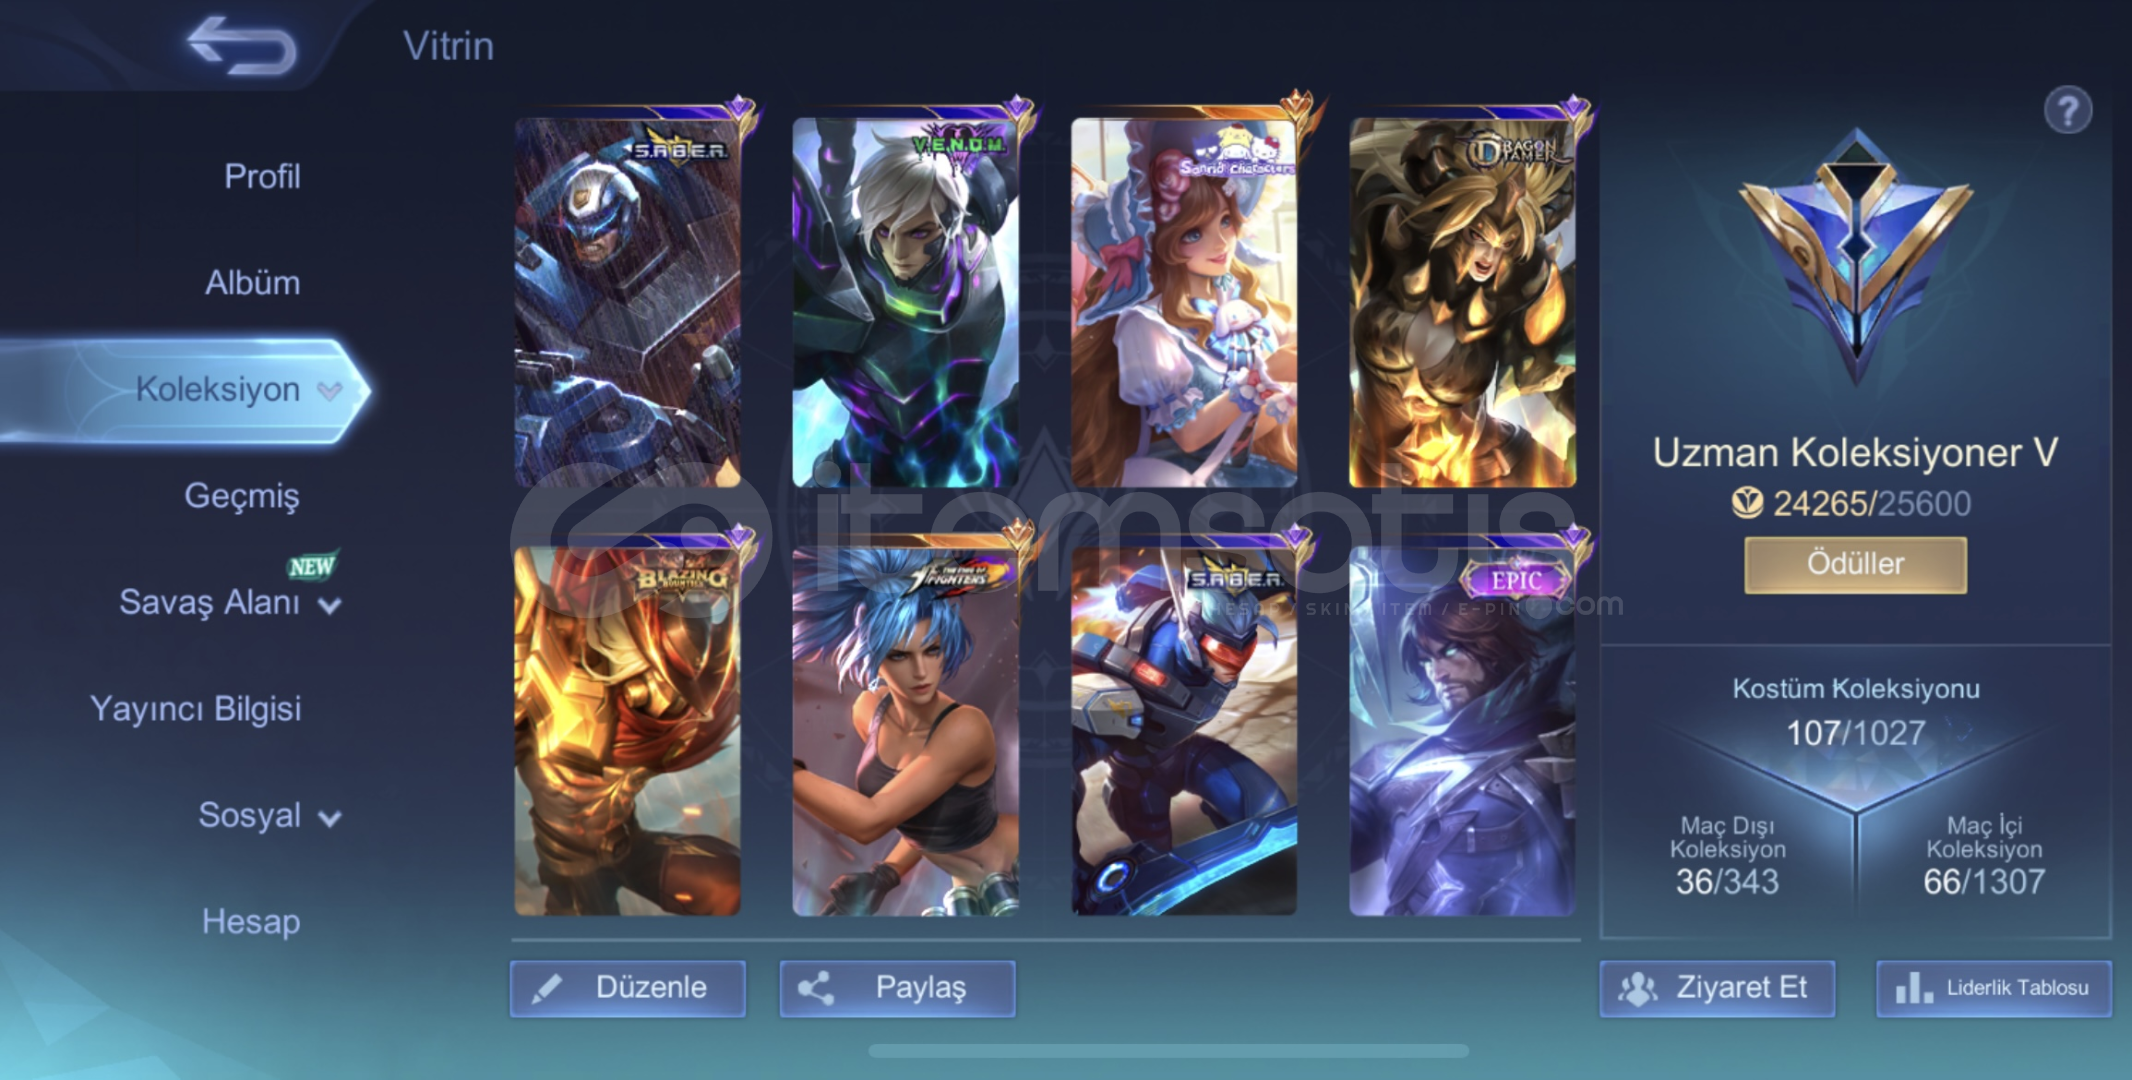The width and height of the screenshot is (2132, 1080).
Task: Open the question mark help icon
Action: pos(2068,110)
